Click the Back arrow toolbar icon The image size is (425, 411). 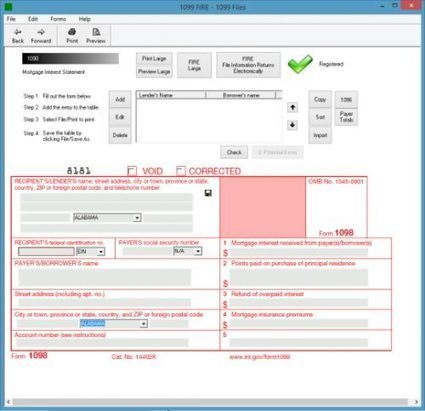tap(18, 32)
